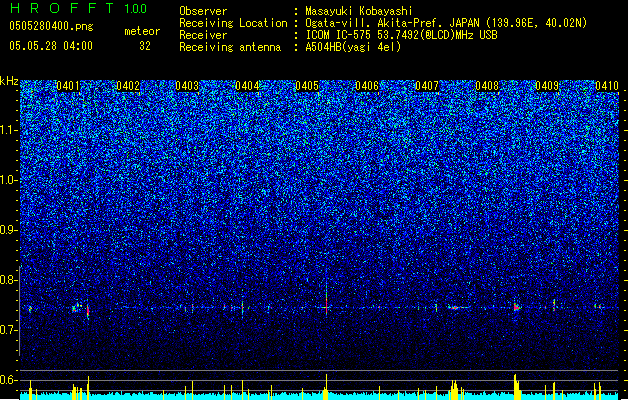
Task: Click the 0406 time marker
Action: tap(367, 86)
